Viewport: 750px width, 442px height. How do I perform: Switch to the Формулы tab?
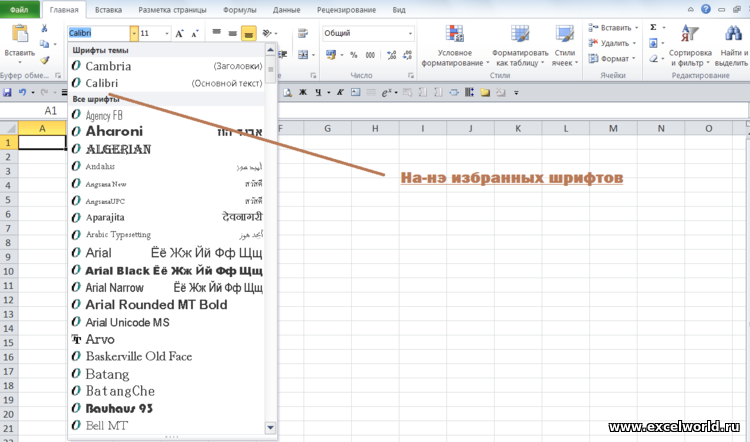click(240, 10)
